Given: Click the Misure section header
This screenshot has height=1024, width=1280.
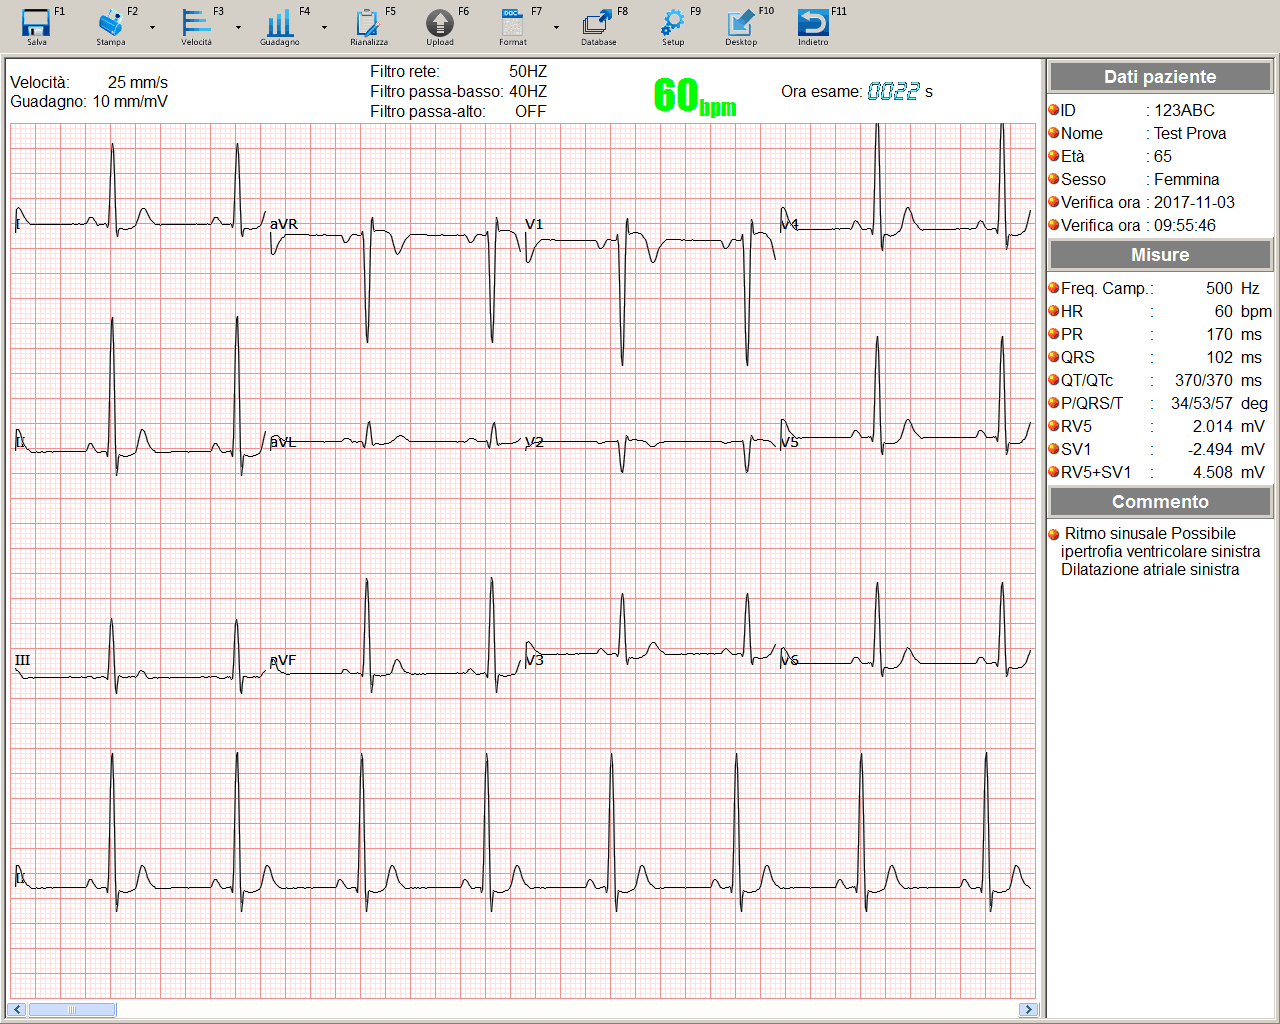Looking at the screenshot, I should [1160, 255].
